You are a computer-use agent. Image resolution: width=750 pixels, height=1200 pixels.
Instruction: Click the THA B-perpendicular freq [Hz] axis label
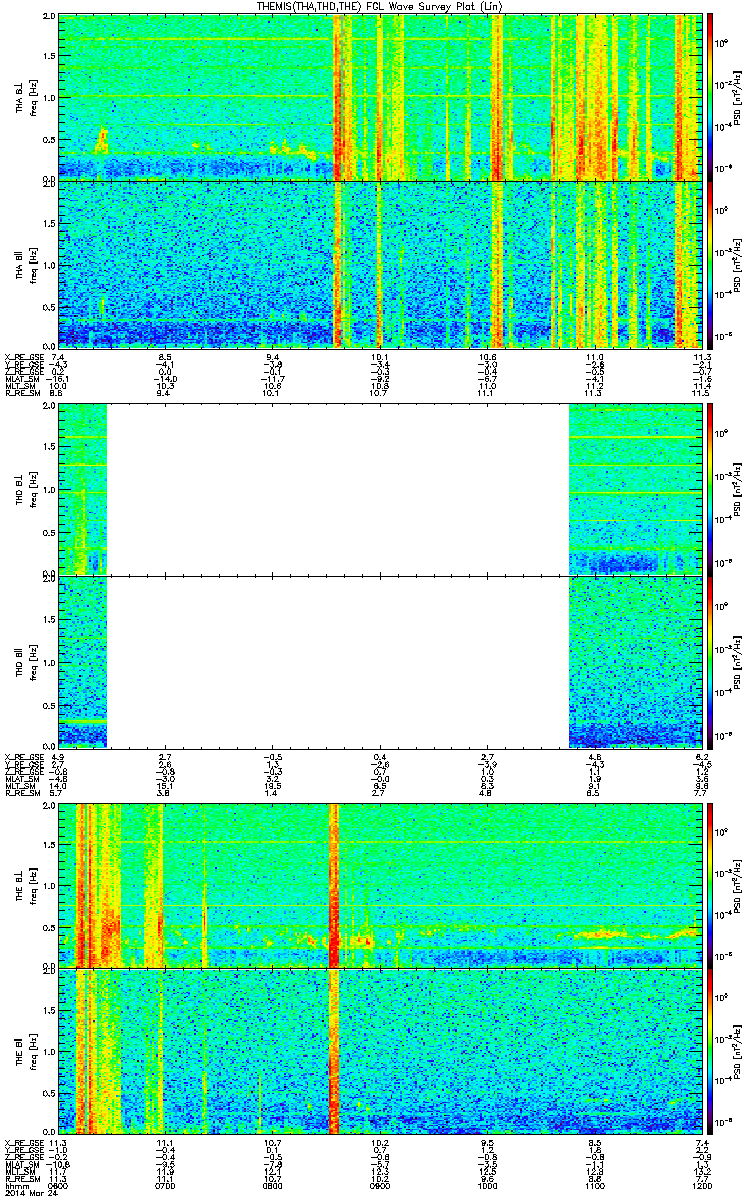32,97
